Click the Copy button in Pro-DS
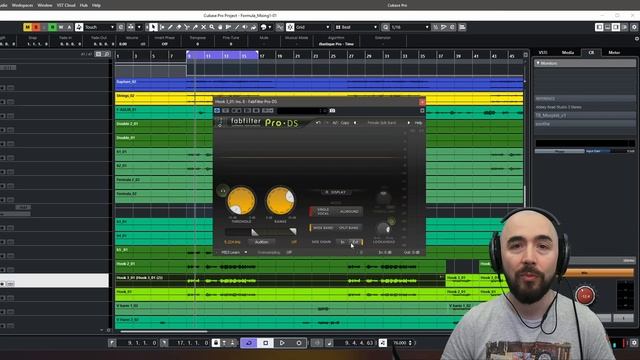This screenshot has height=360, width=640. (345, 122)
